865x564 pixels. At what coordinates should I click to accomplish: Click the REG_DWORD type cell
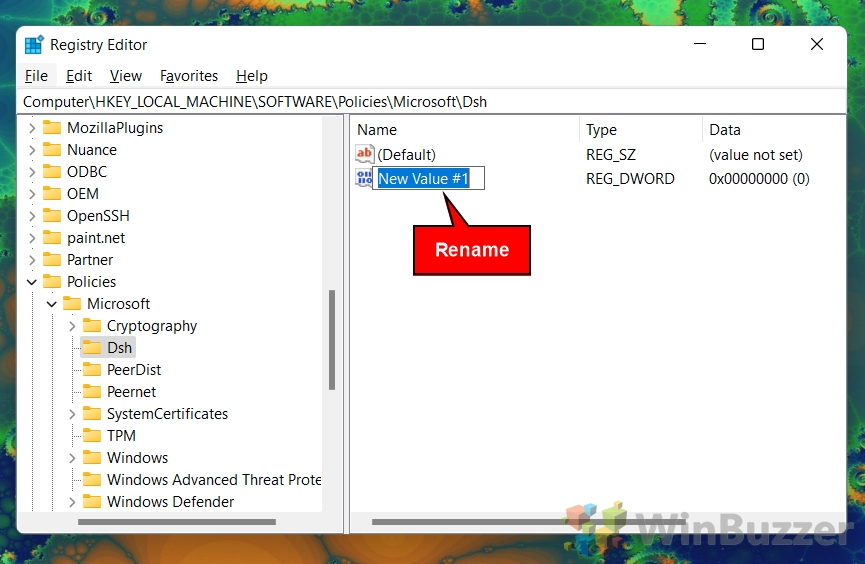630,179
